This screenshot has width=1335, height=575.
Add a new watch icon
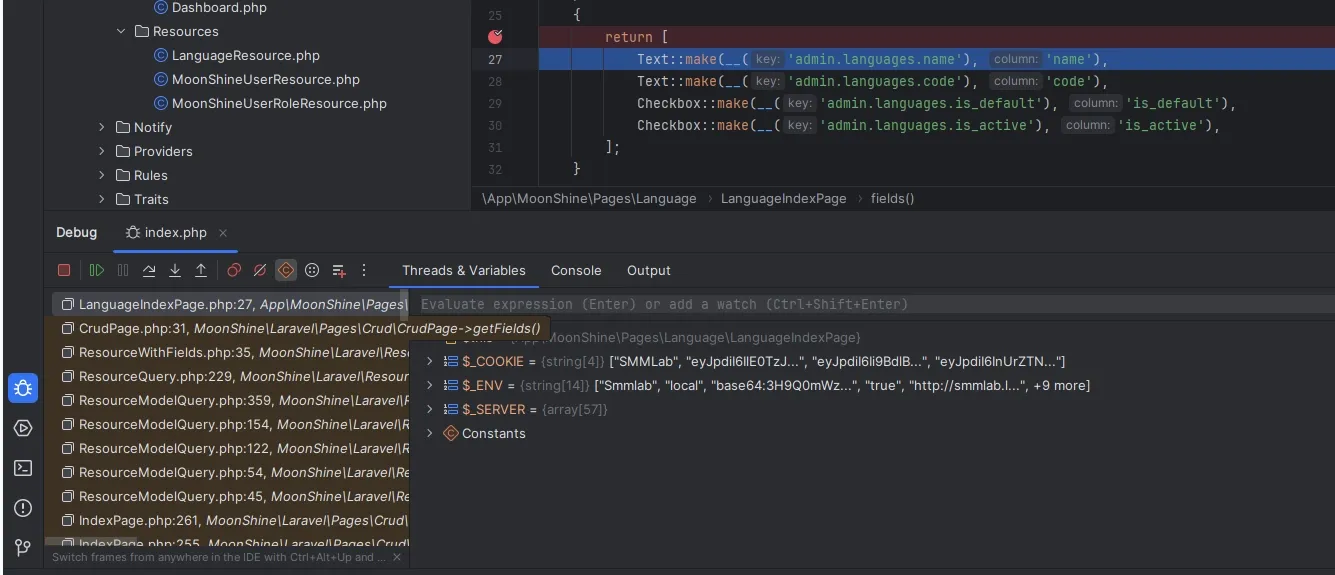[x=339, y=270]
